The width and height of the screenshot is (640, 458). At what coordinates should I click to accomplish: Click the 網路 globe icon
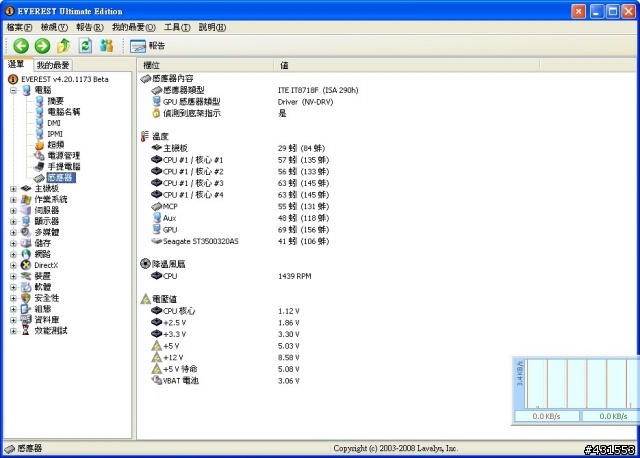click(26, 254)
